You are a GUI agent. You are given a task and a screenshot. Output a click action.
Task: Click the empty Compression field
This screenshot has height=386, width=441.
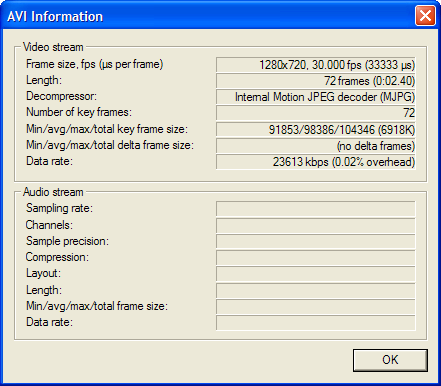(316, 258)
